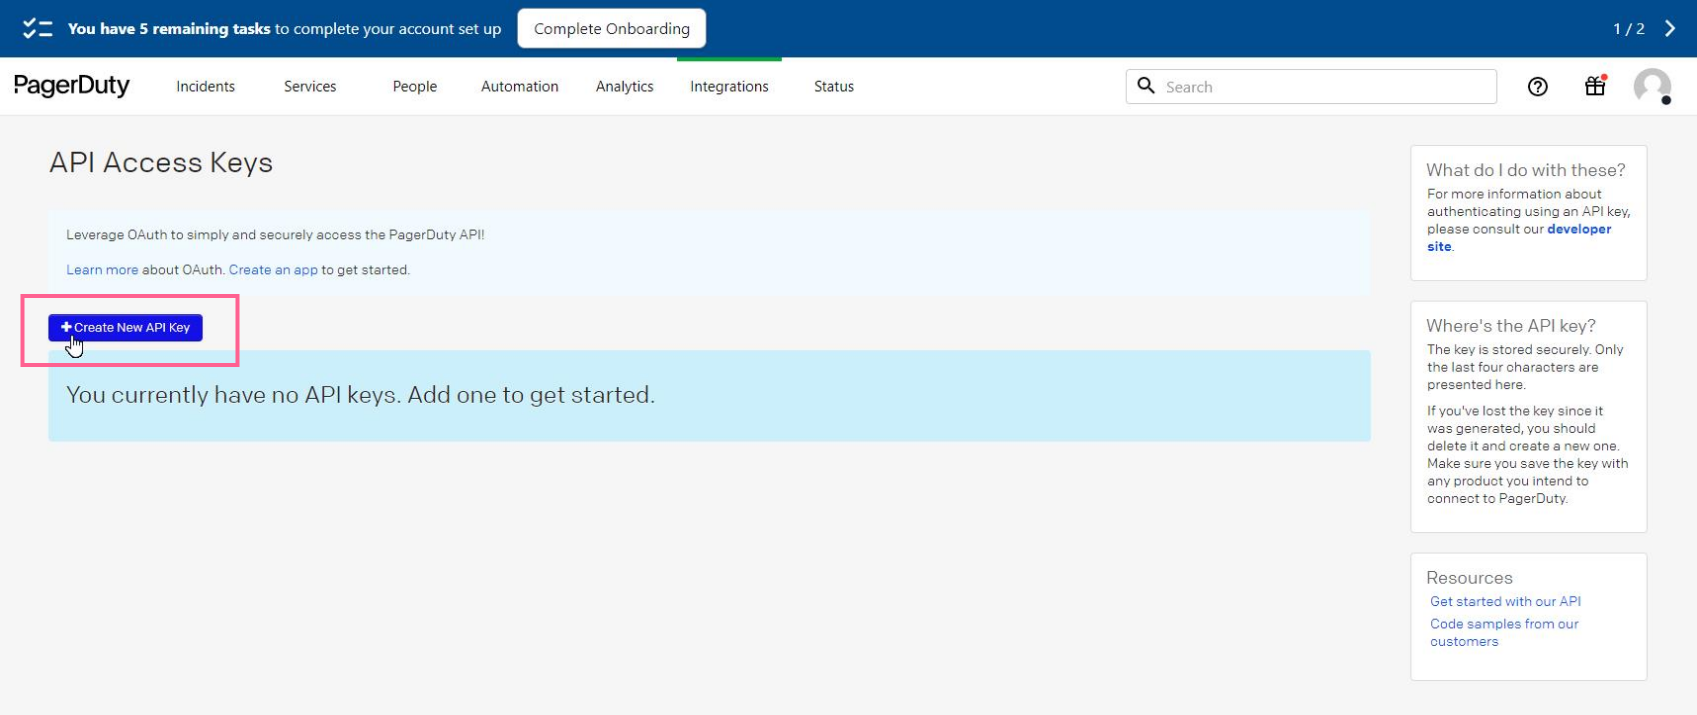Click the help question mark icon

(x=1537, y=87)
